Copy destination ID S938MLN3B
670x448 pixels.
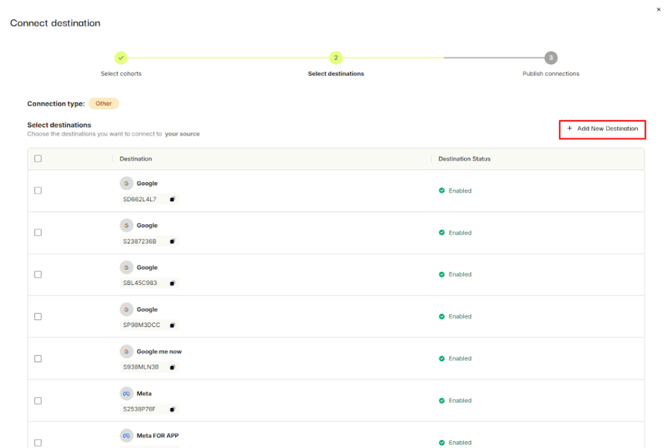click(x=172, y=367)
